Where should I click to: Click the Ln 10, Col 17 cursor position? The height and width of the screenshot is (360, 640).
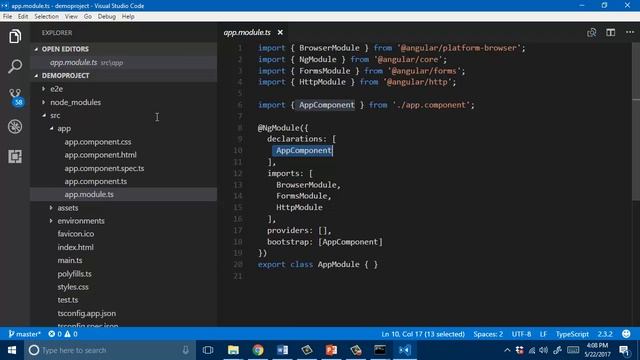coord(423,334)
